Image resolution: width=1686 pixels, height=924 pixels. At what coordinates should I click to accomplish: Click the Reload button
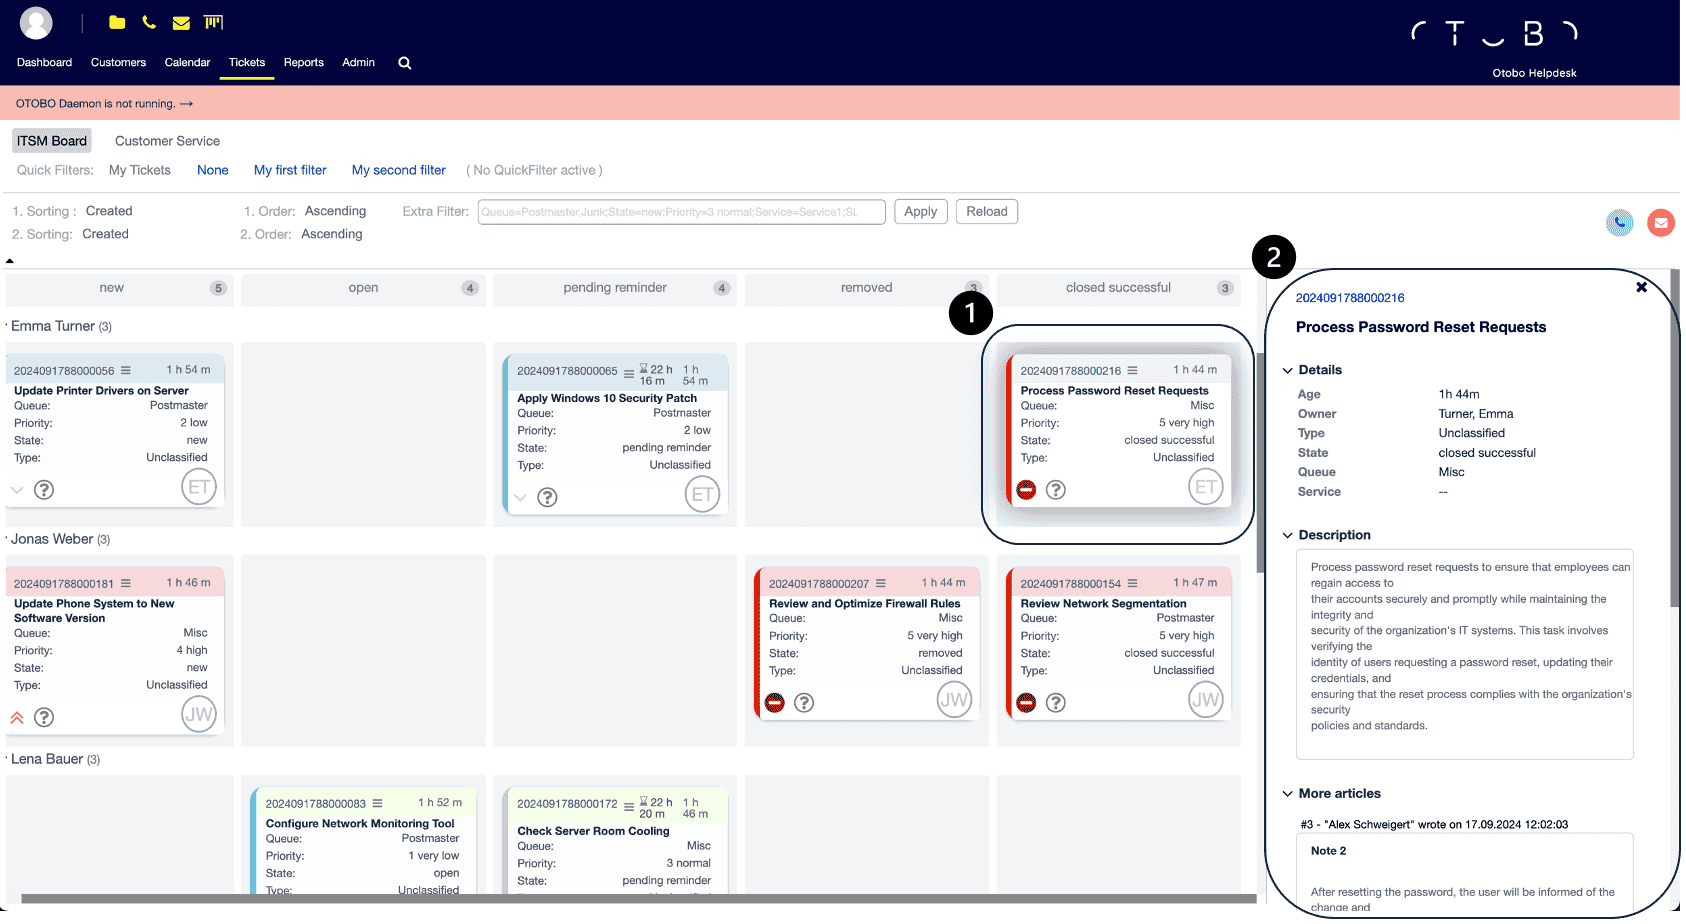click(986, 211)
